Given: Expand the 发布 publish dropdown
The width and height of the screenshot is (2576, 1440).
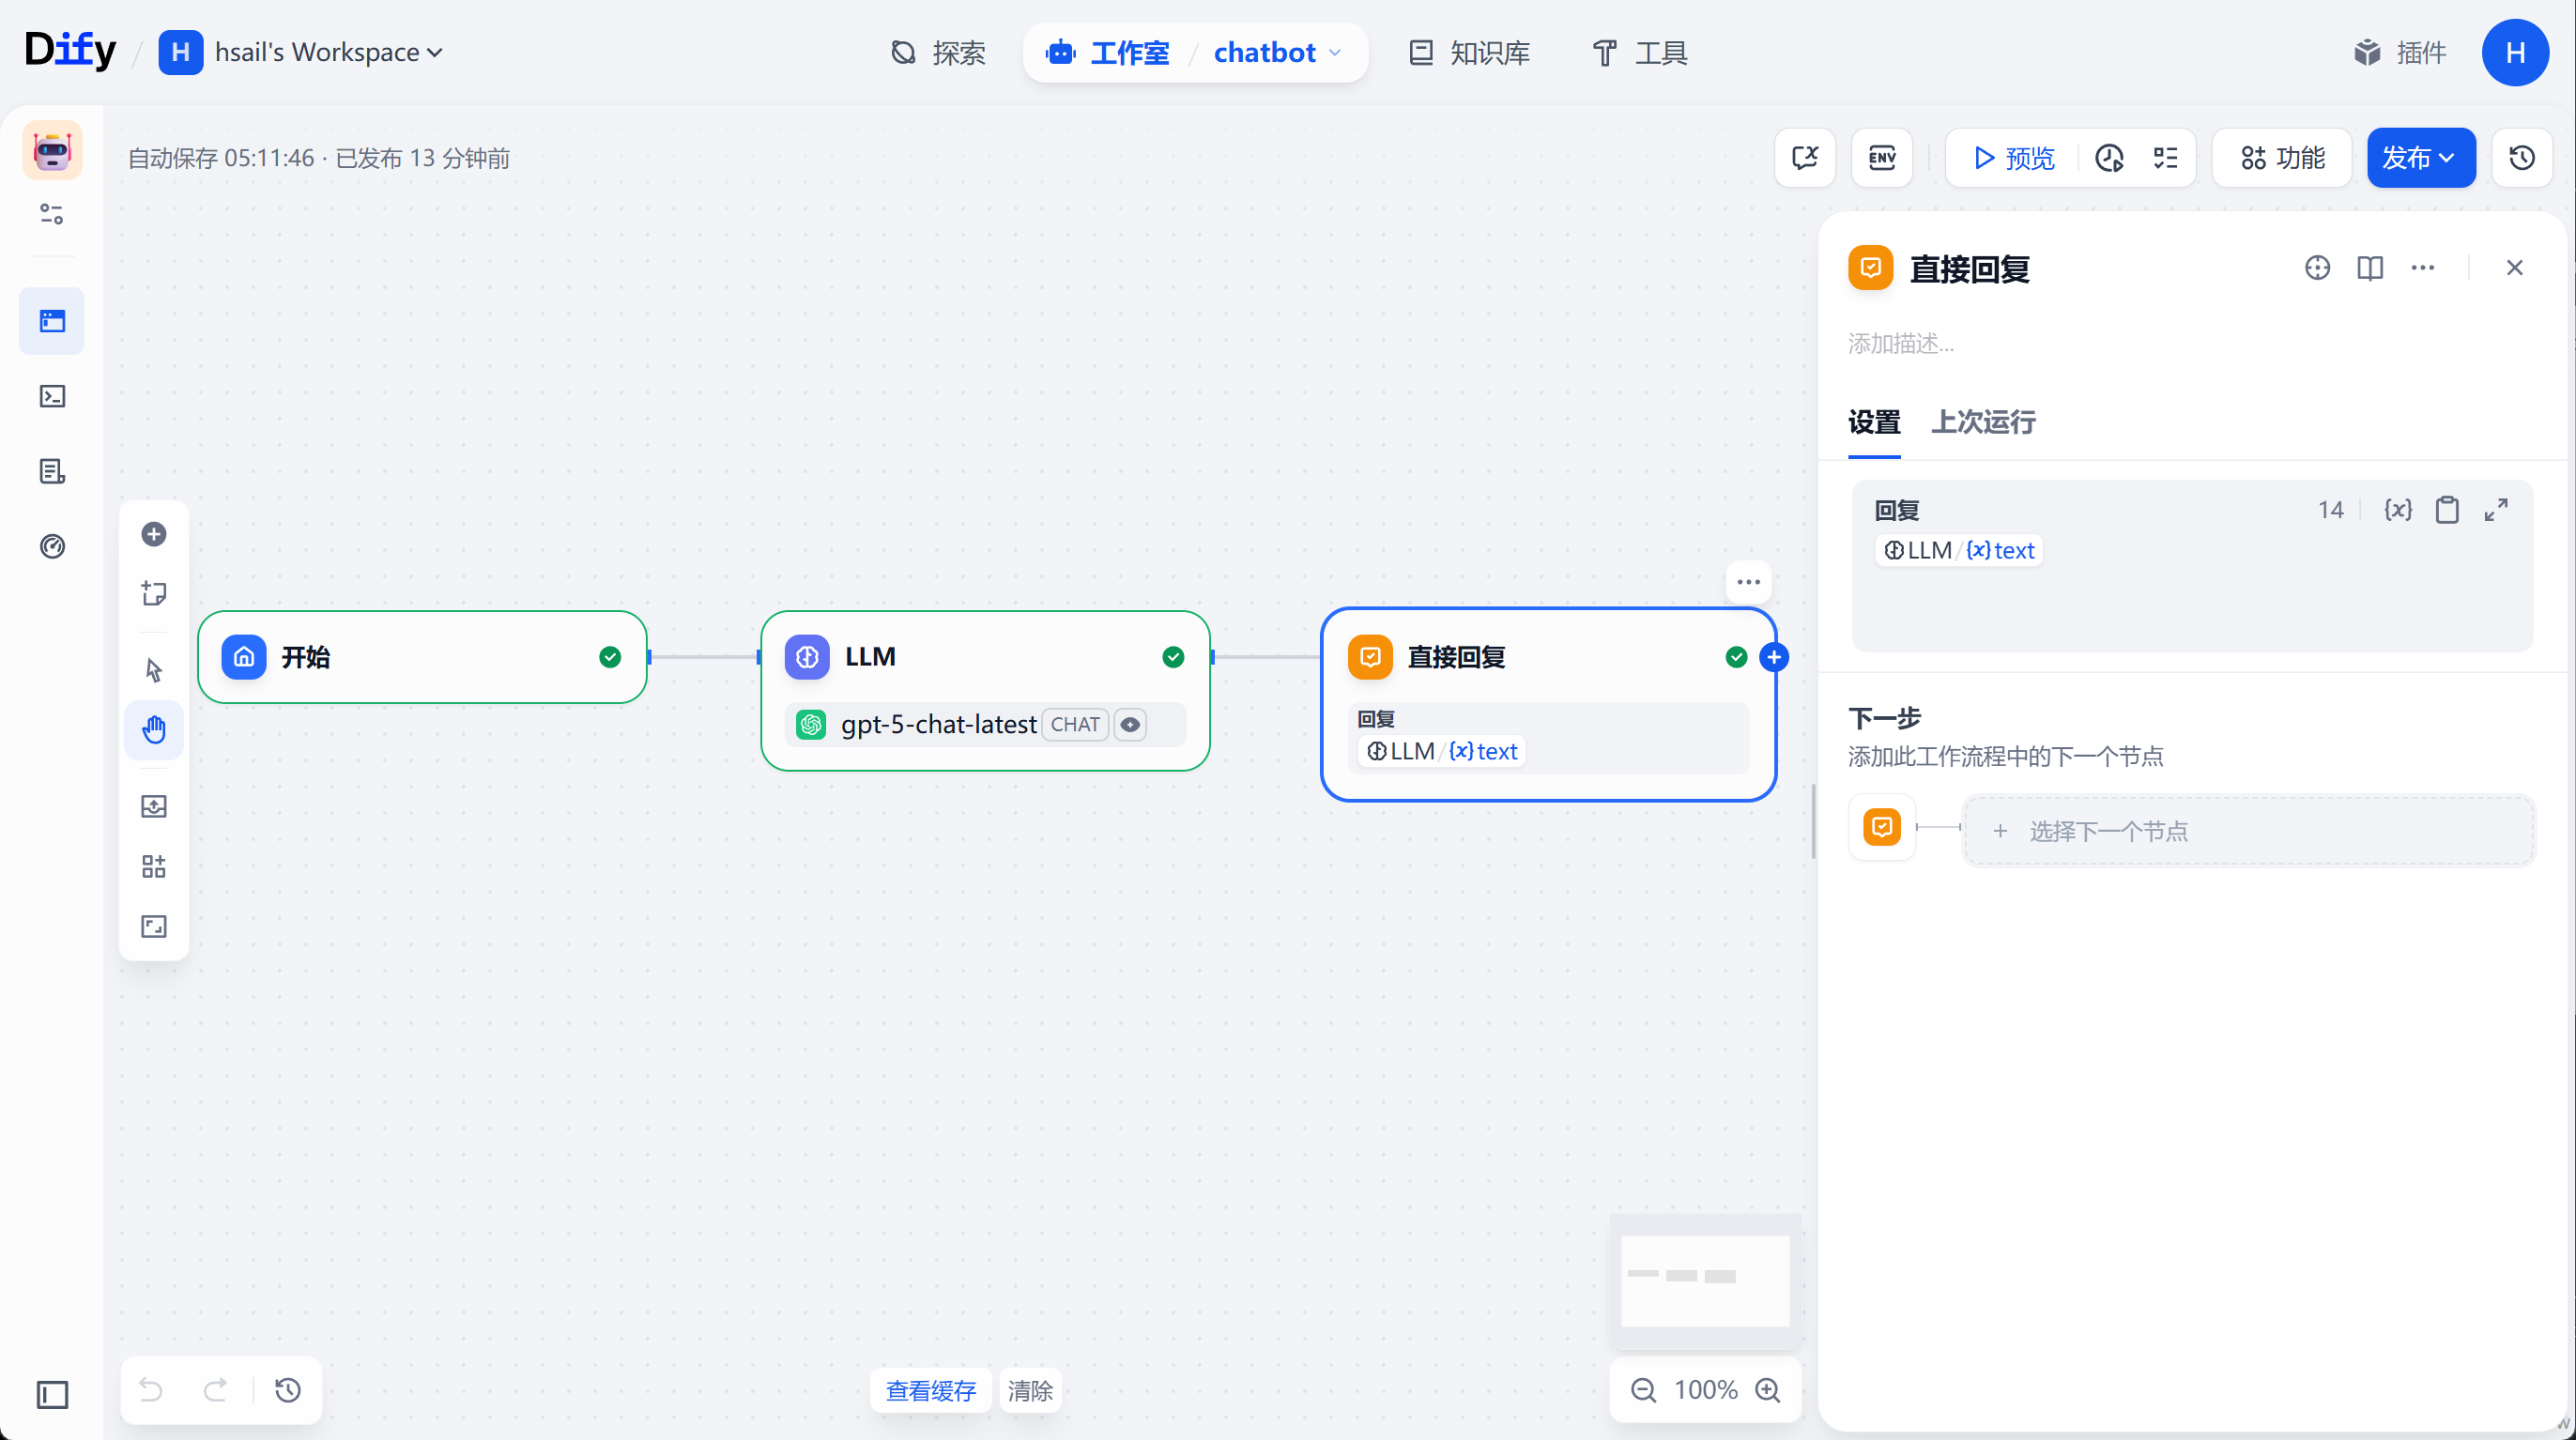Looking at the screenshot, I should [2420, 157].
